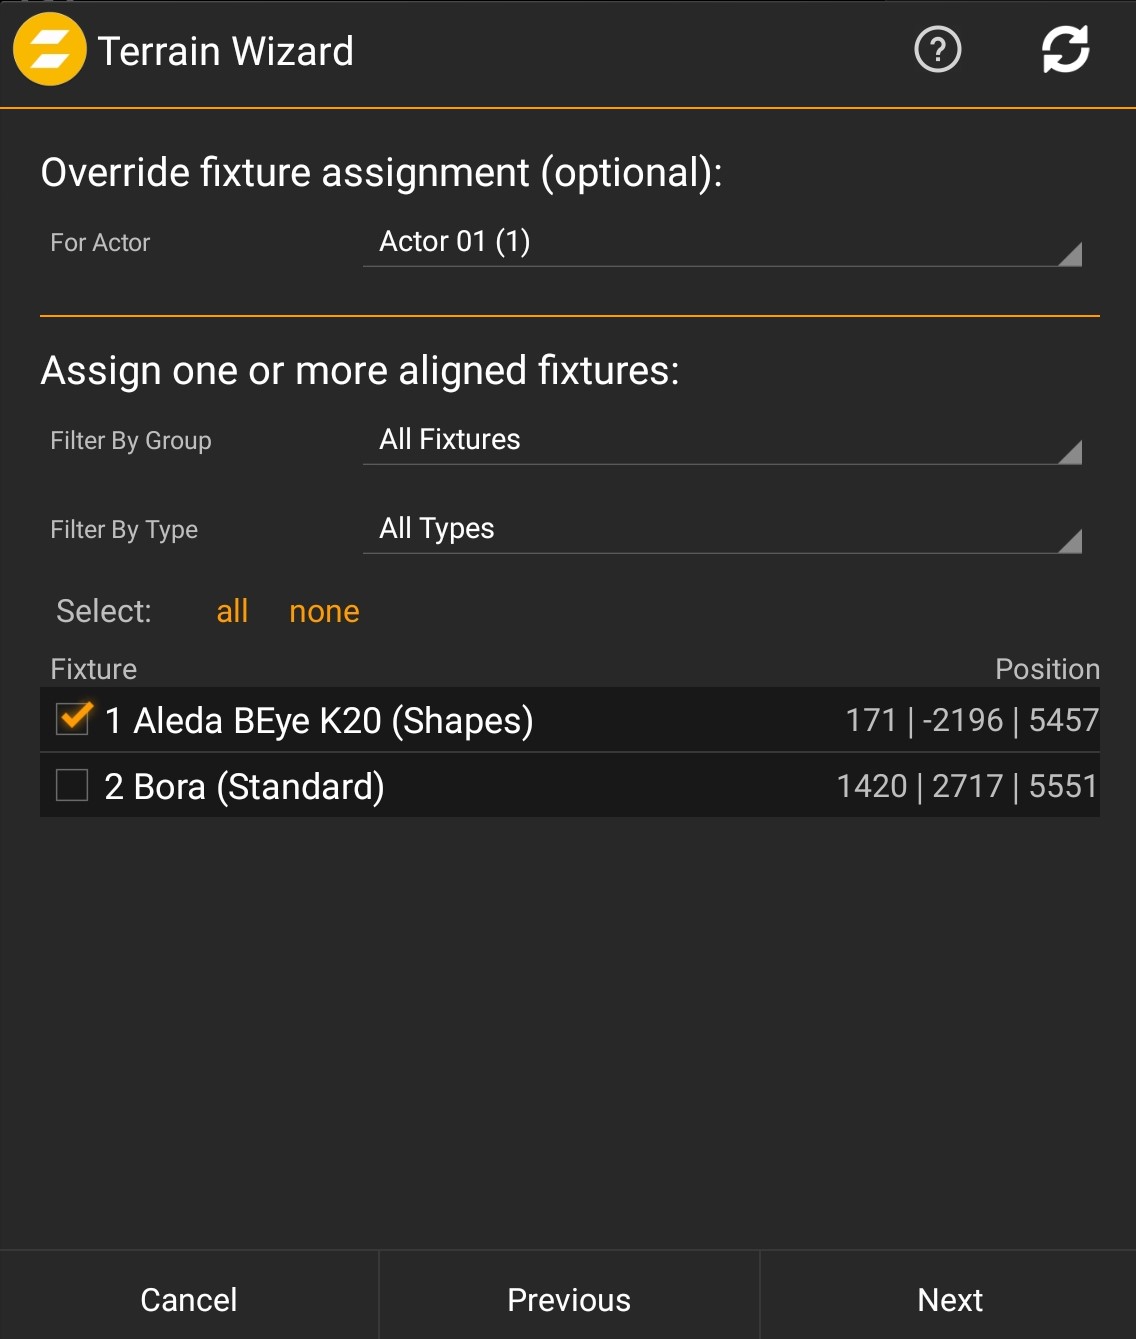Check the Bora (Standard) fixture checkbox
The height and width of the screenshot is (1339, 1136).
(72, 785)
